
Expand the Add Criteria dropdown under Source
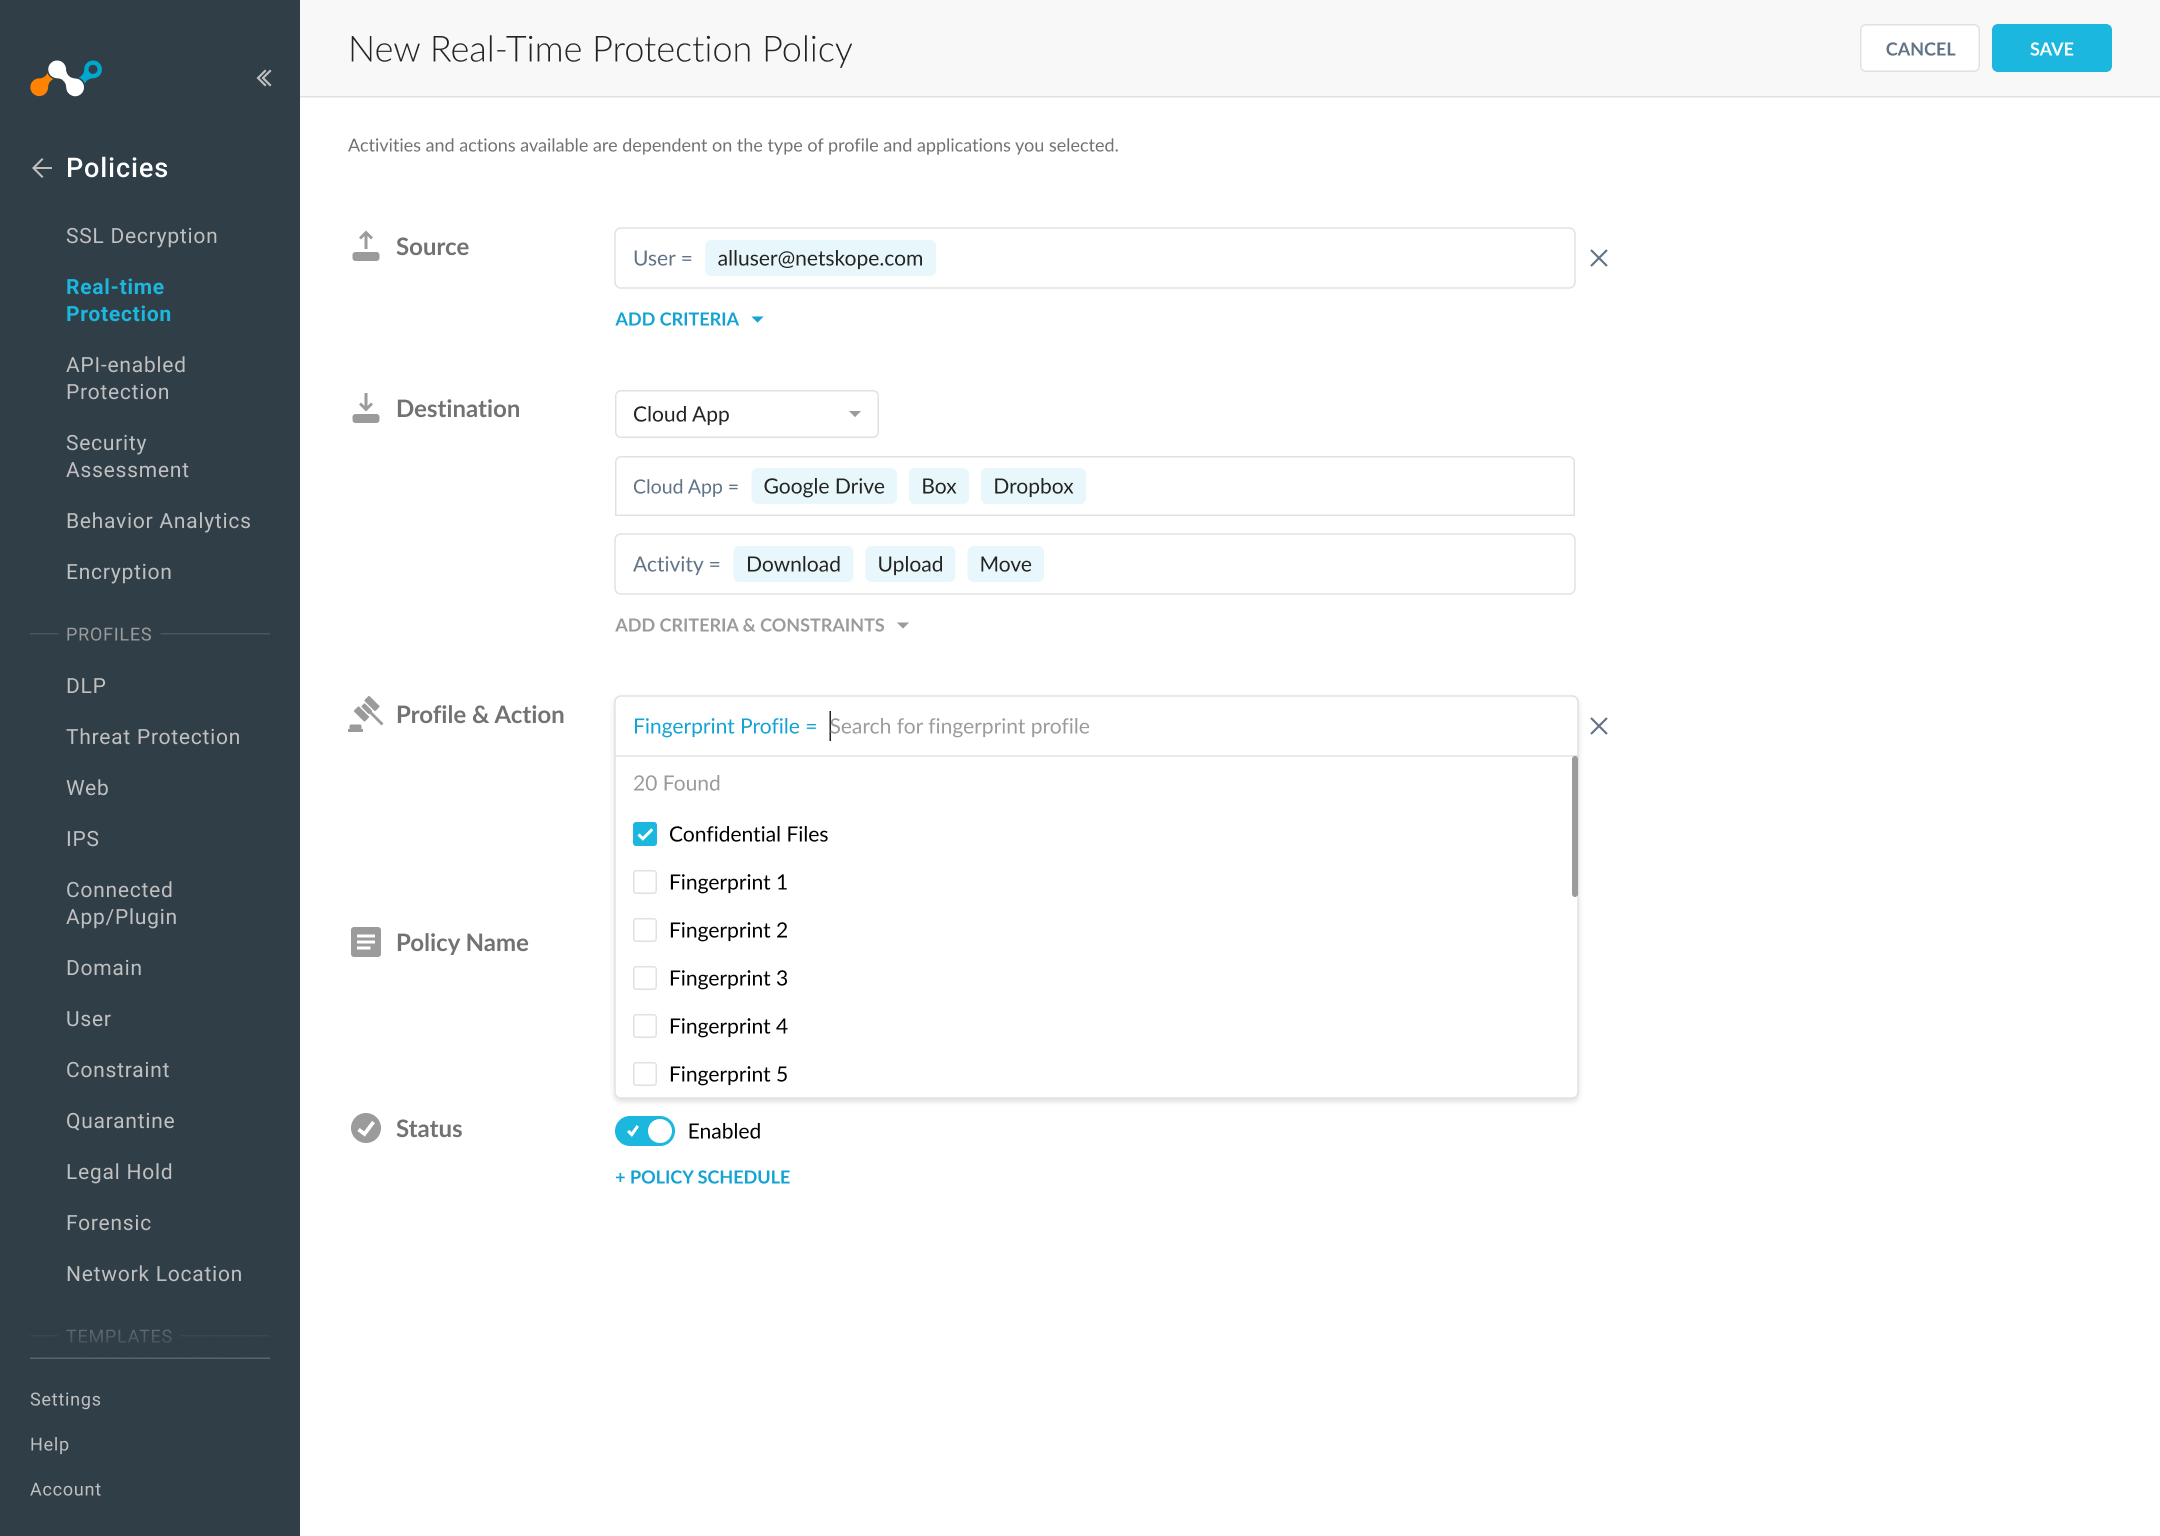(689, 319)
